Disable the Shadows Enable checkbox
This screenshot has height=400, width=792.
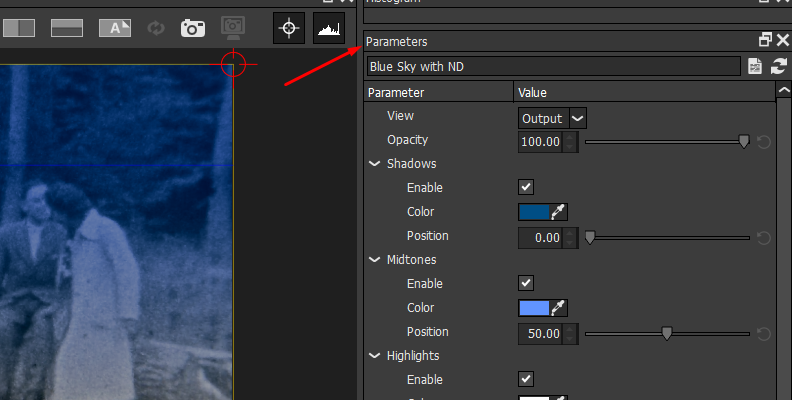[526, 188]
